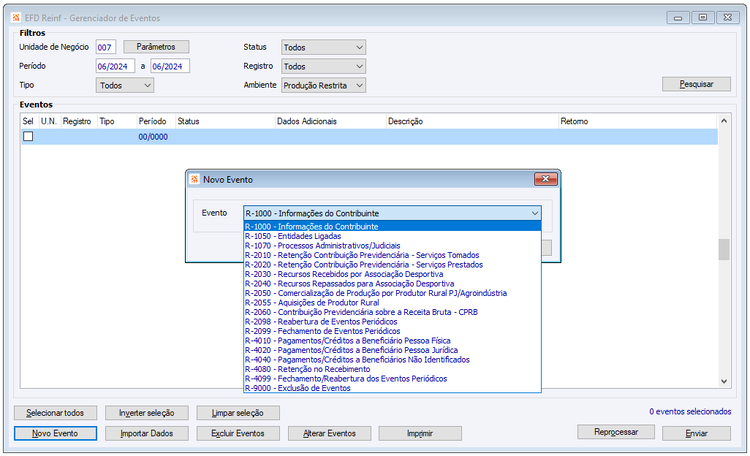The height and width of the screenshot is (456, 750).
Task: Choose R-1070 - Processos Administrativos/Judiciais
Action: [x=392, y=245]
